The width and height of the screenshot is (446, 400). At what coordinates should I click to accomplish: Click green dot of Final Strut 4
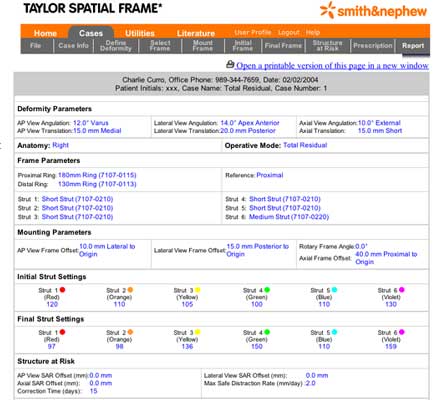pyautogui.click(x=267, y=332)
